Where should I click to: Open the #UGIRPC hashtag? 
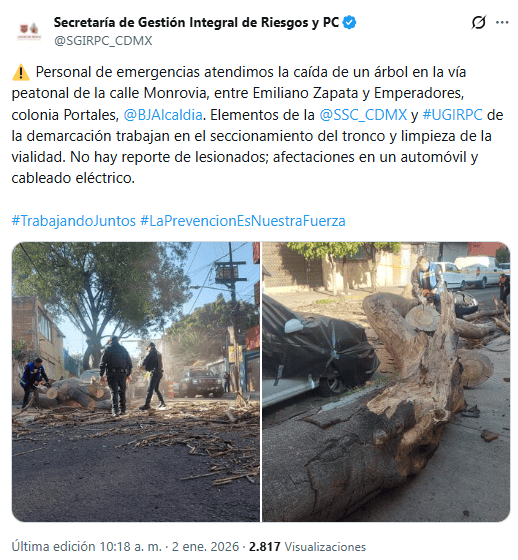452,115
